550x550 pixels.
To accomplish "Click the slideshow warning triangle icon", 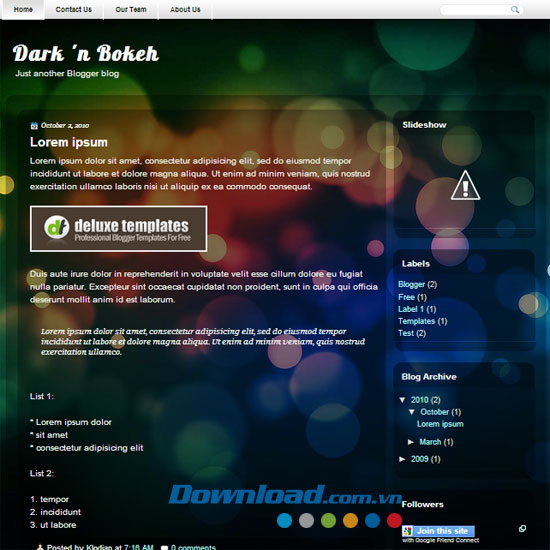I will (x=465, y=185).
